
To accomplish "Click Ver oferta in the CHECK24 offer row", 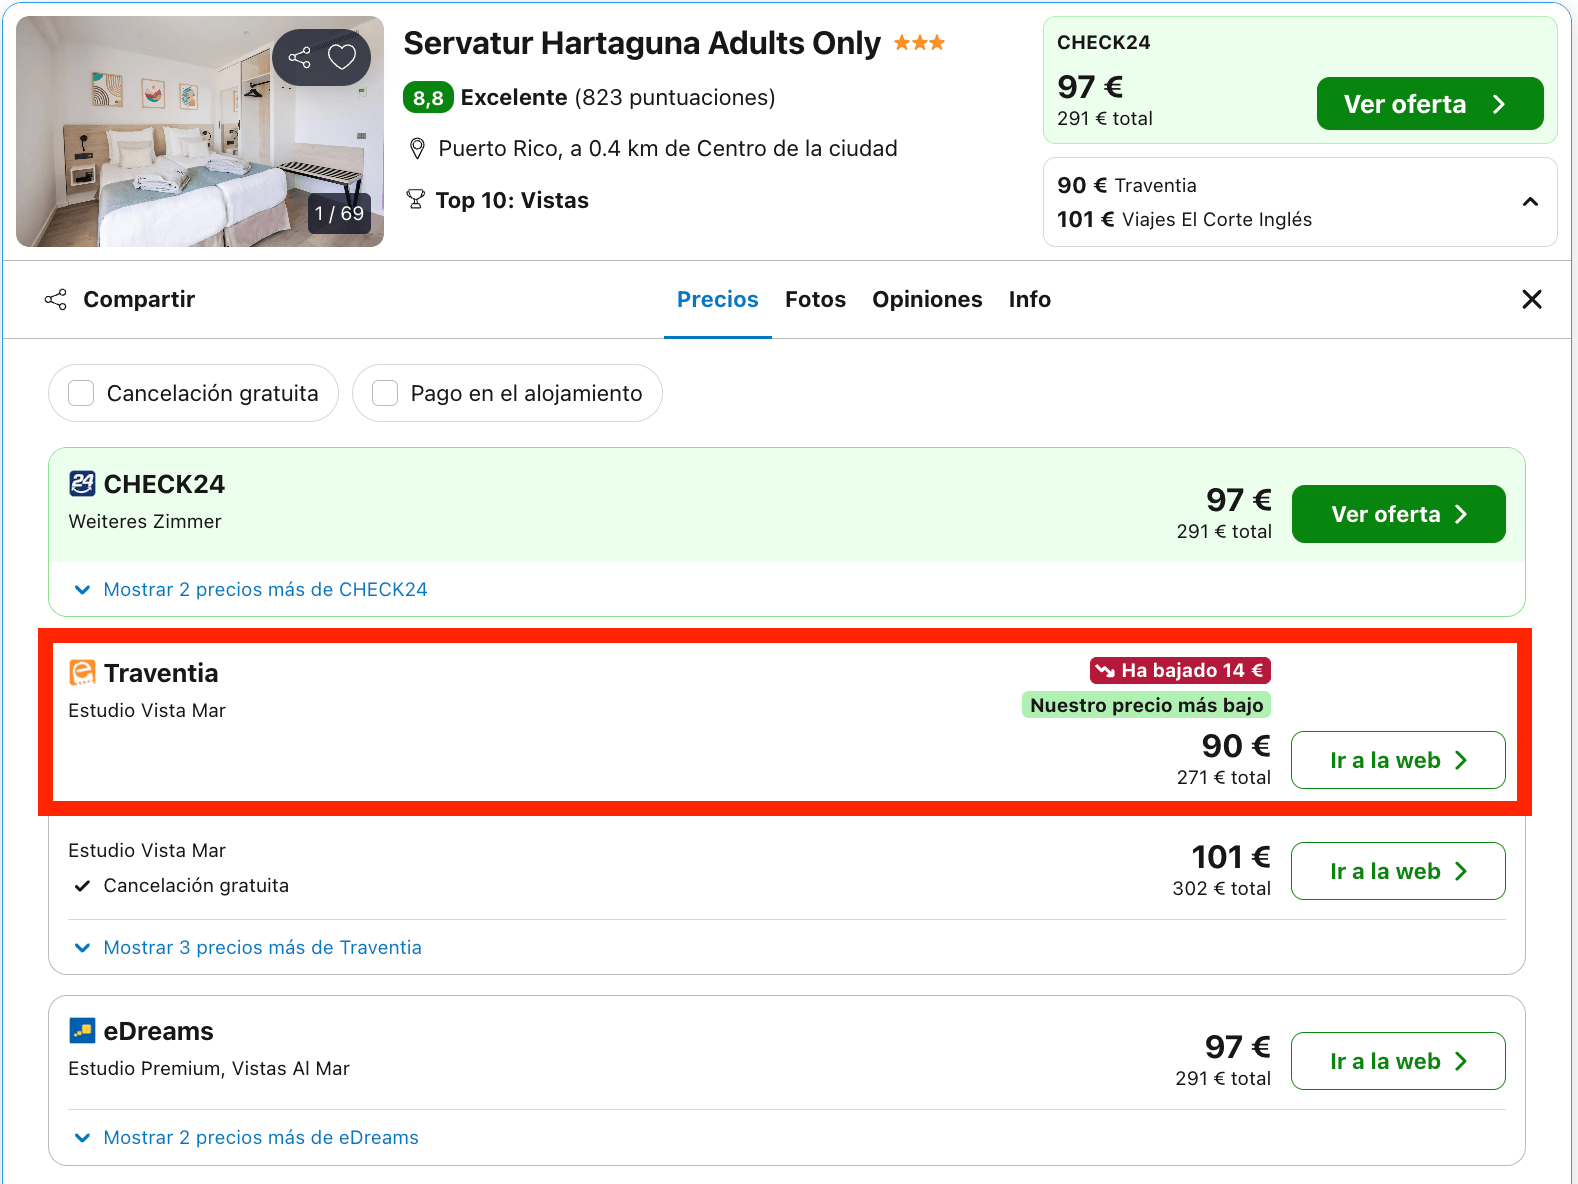I will pyautogui.click(x=1398, y=514).
